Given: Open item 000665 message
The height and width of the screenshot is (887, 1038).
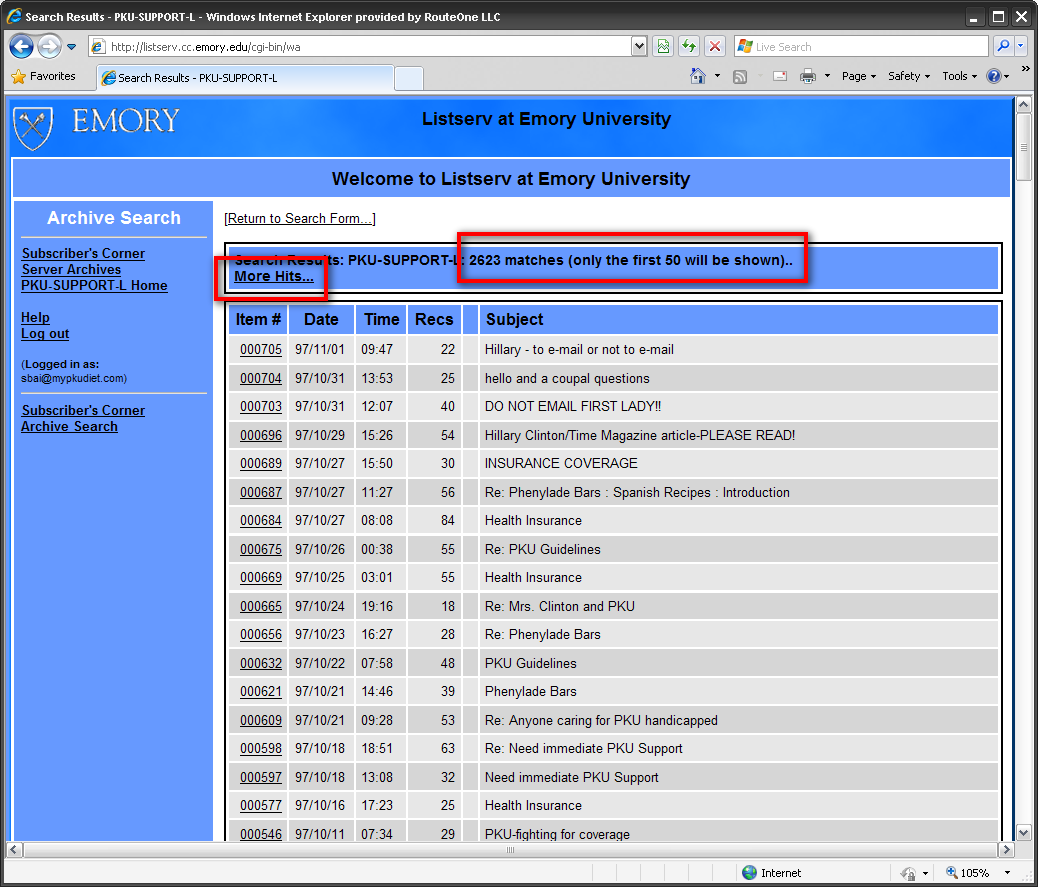Looking at the screenshot, I should (x=261, y=606).
